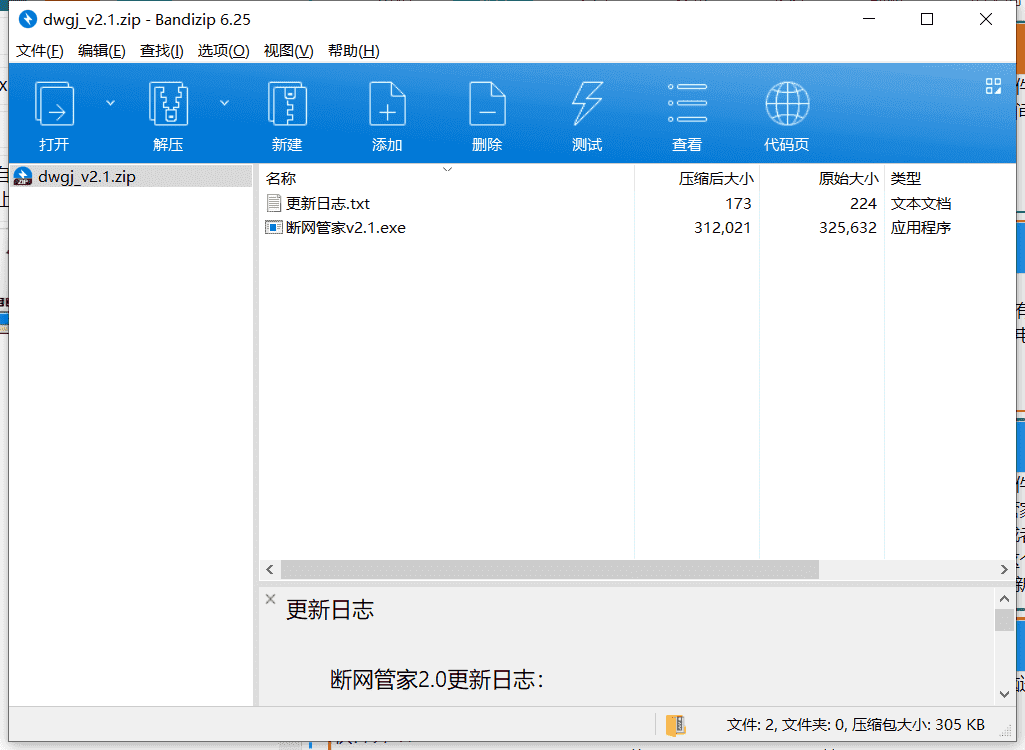Minimize the Bandizip window
This screenshot has height=750, width=1025.
(869, 19)
